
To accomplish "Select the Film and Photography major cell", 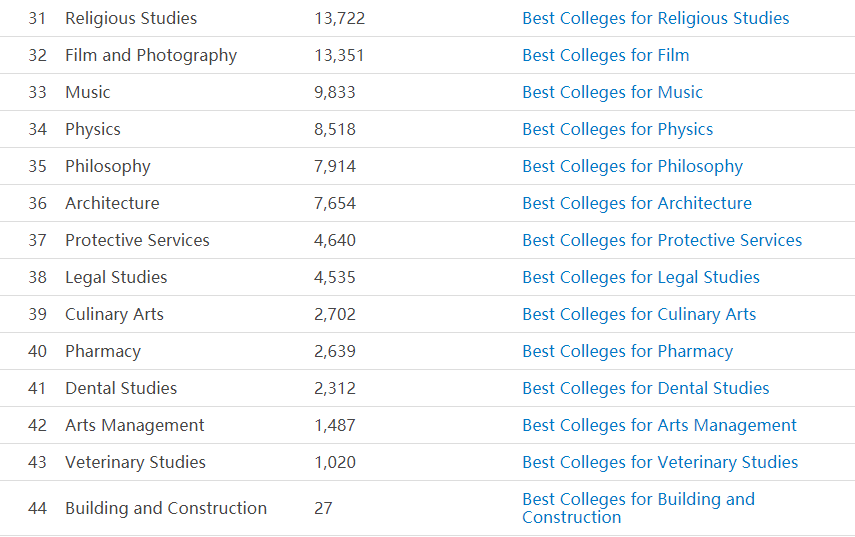I will coord(151,56).
